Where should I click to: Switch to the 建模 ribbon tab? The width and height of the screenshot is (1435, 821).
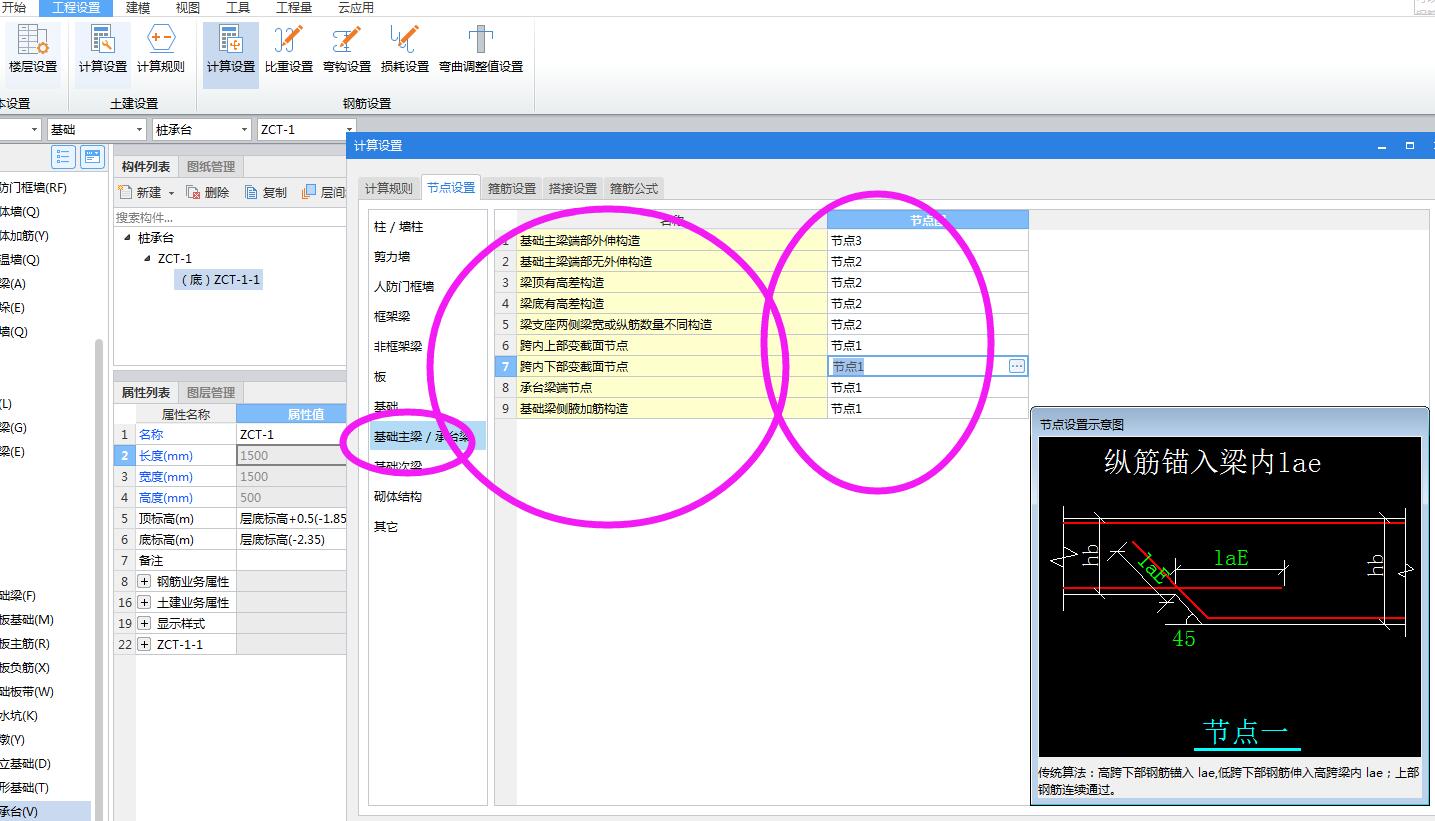pos(138,7)
